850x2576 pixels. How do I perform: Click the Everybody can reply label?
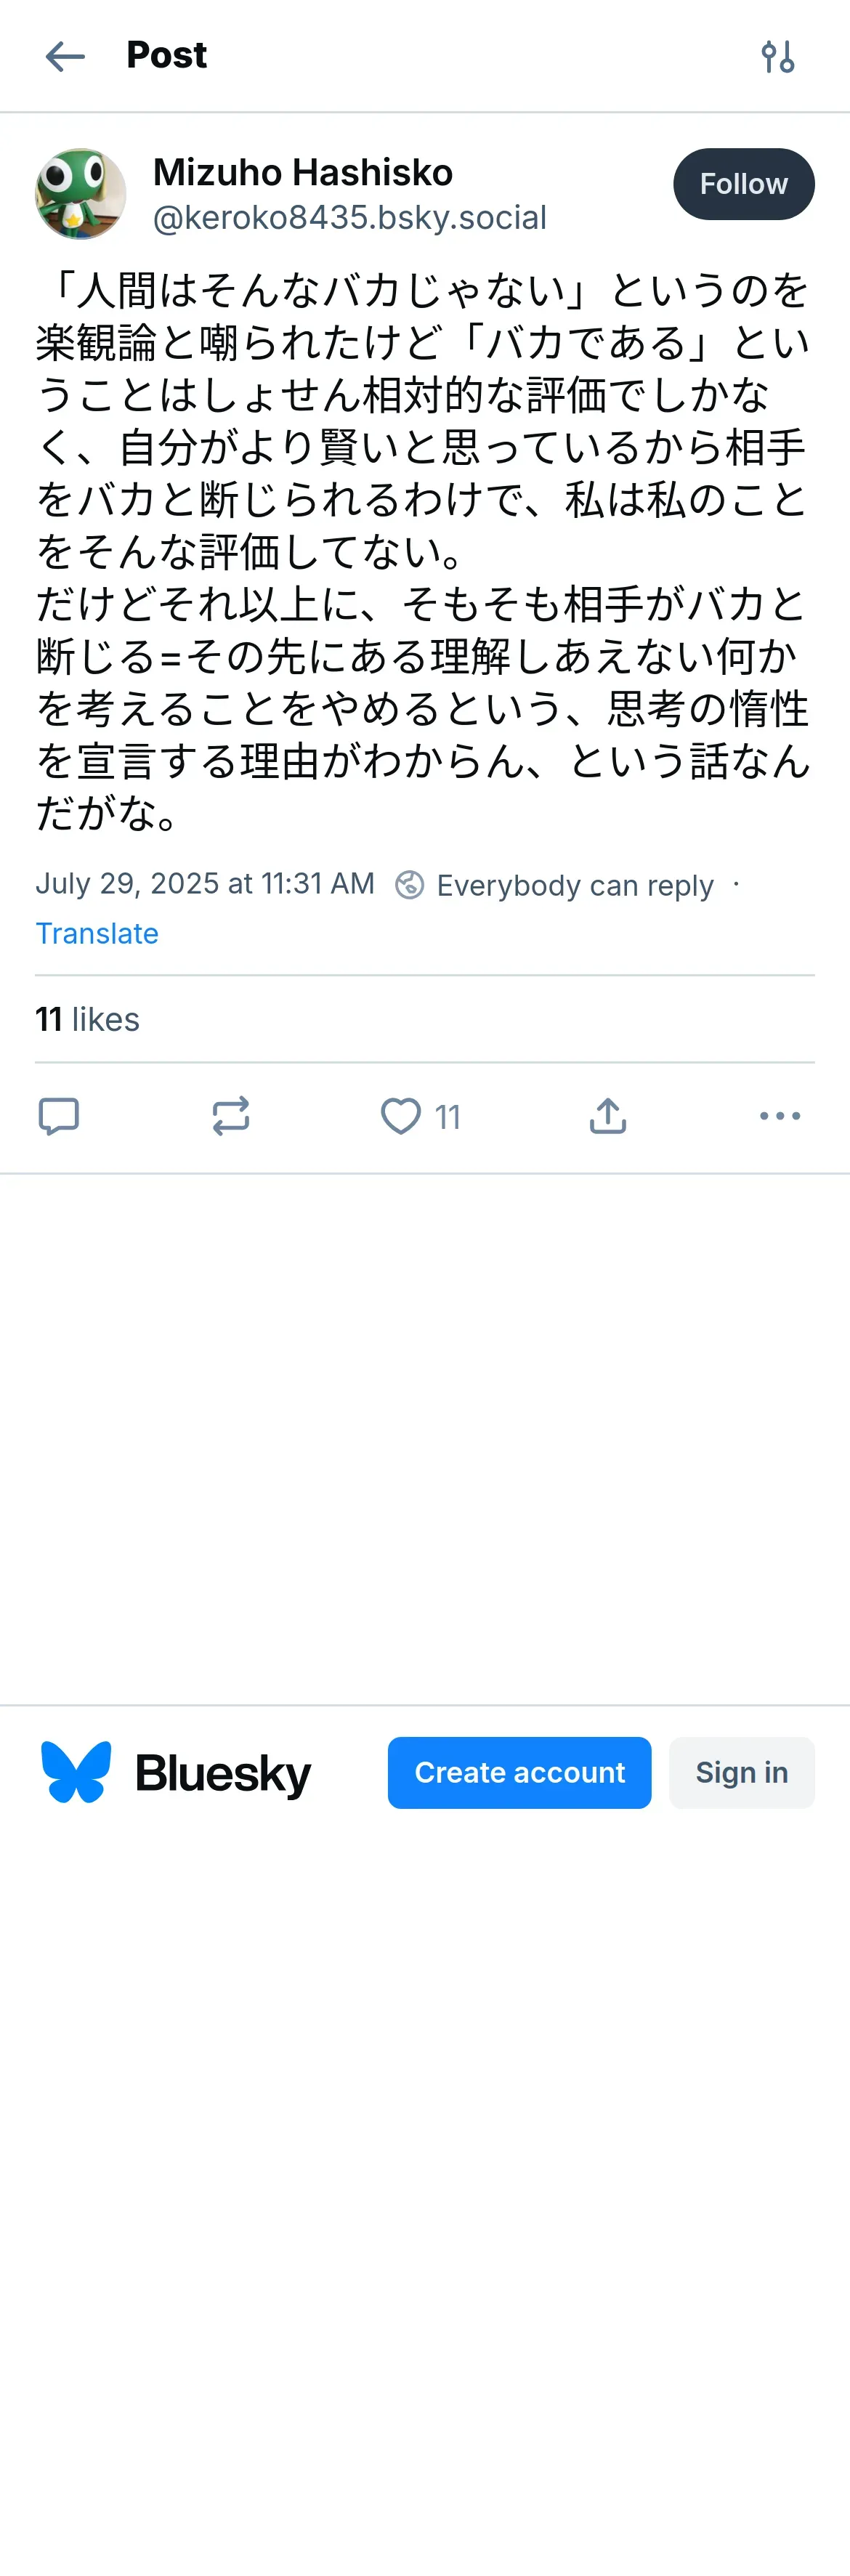(x=575, y=885)
